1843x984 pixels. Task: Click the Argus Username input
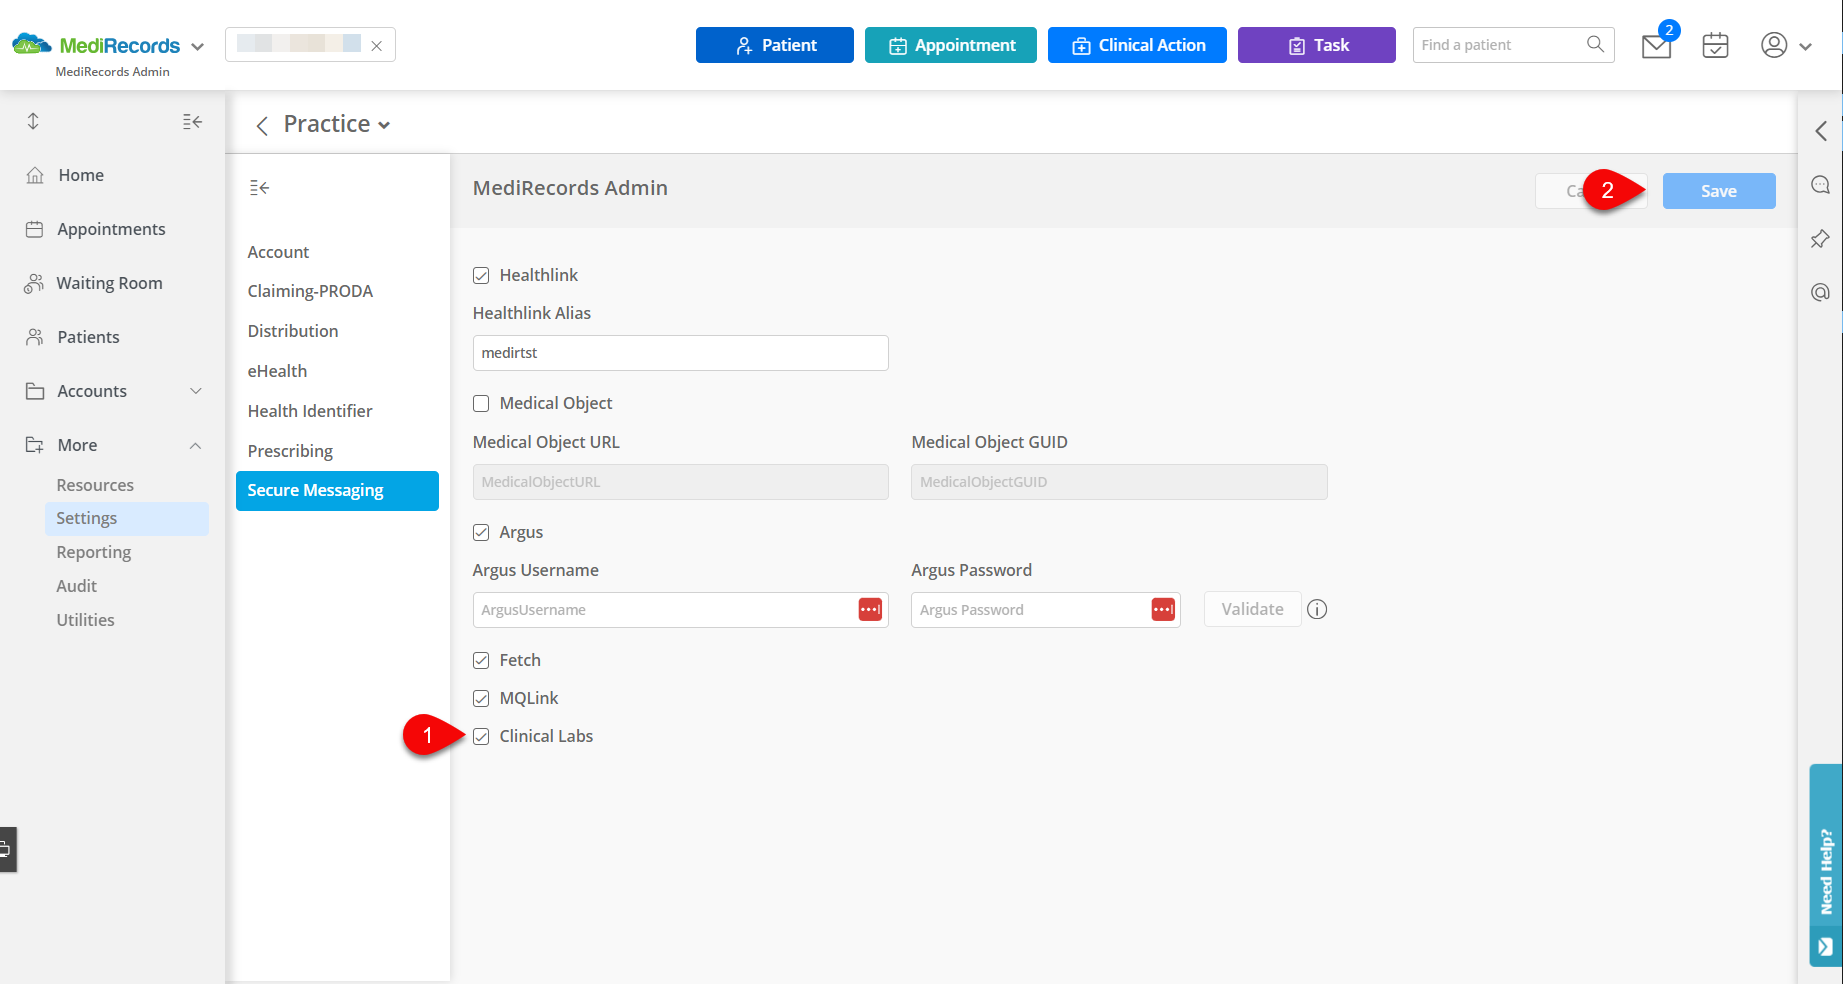(680, 610)
